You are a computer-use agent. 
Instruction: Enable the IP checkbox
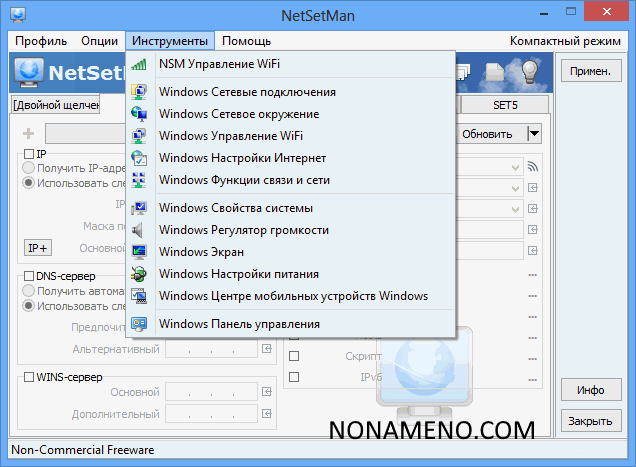[x=29, y=154]
